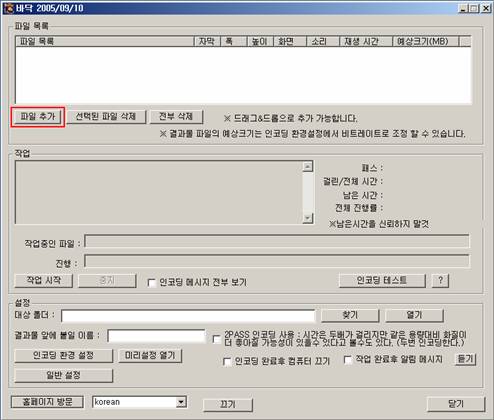494x420 pixels.
Task: Click 전부 삭제 button
Action: click(x=176, y=116)
